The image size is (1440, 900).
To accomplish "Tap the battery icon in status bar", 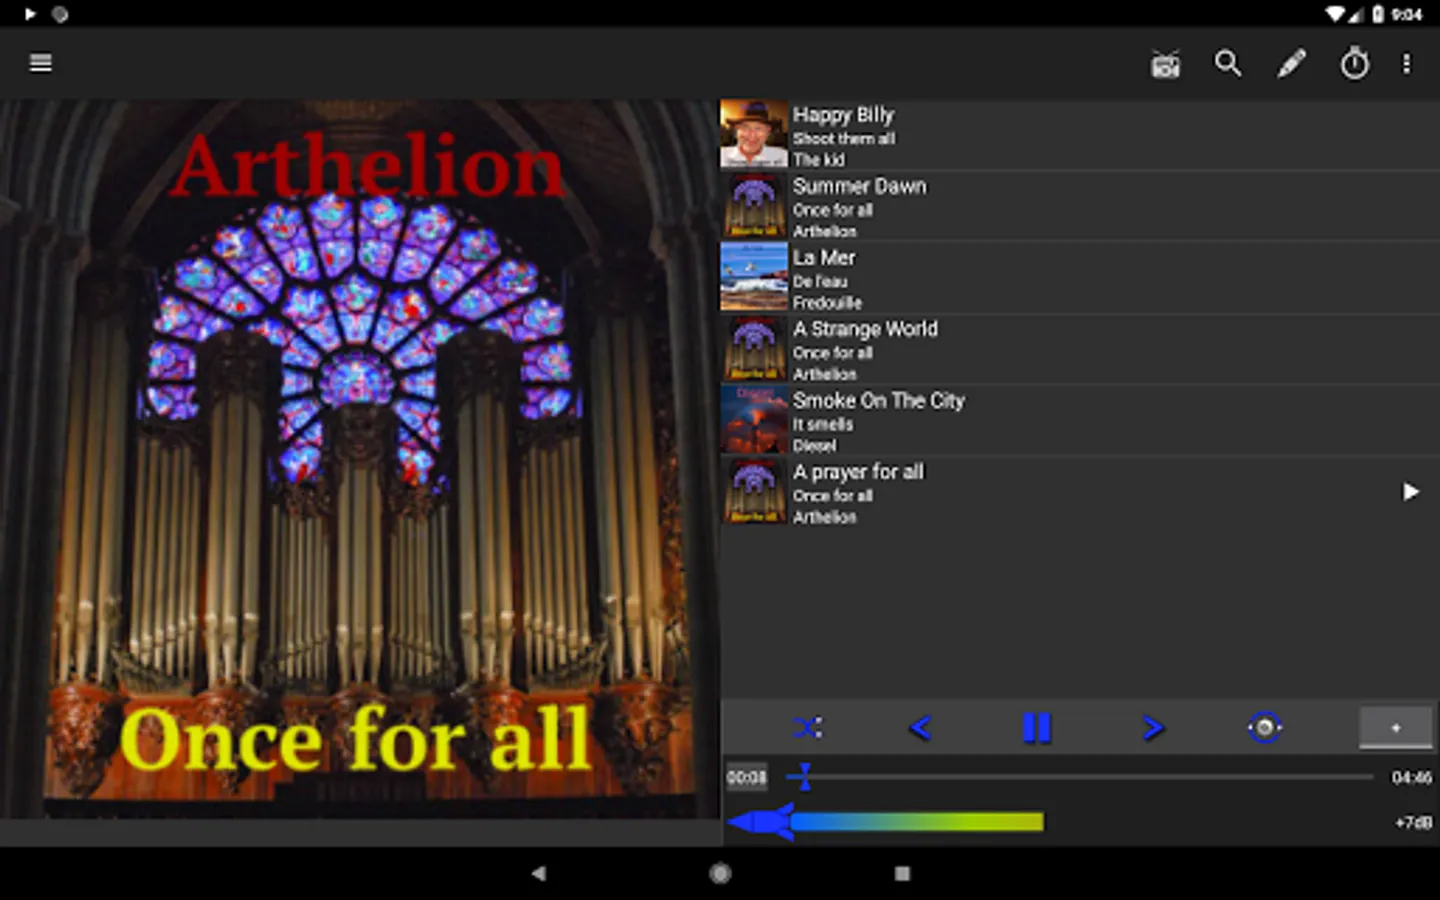I will click(1378, 14).
